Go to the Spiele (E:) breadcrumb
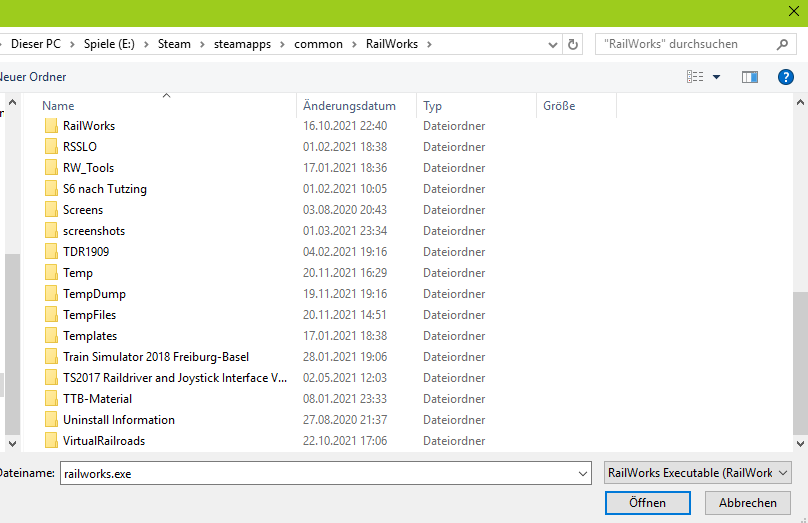Image resolution: width=808 pixels, height=523 pixels. click(x=109, y=44)
